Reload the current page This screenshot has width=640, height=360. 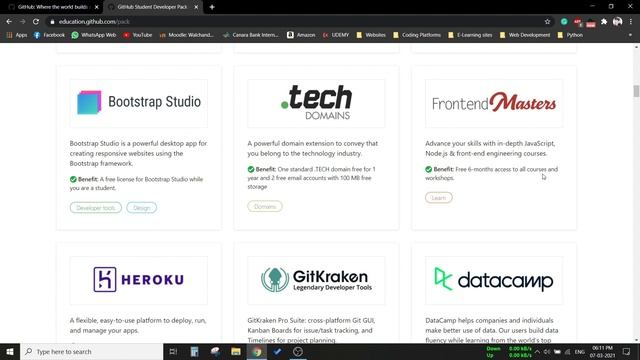pos(36,22)
